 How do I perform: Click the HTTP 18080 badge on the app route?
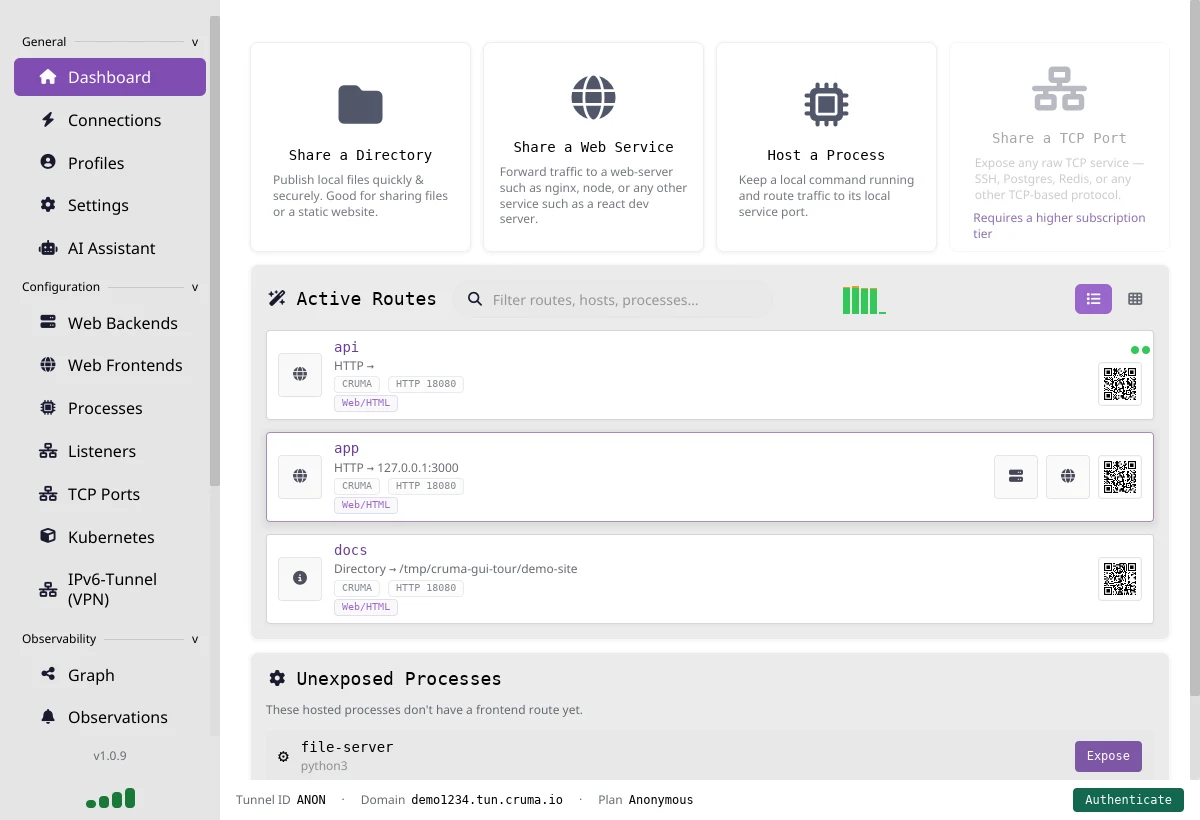426,486
